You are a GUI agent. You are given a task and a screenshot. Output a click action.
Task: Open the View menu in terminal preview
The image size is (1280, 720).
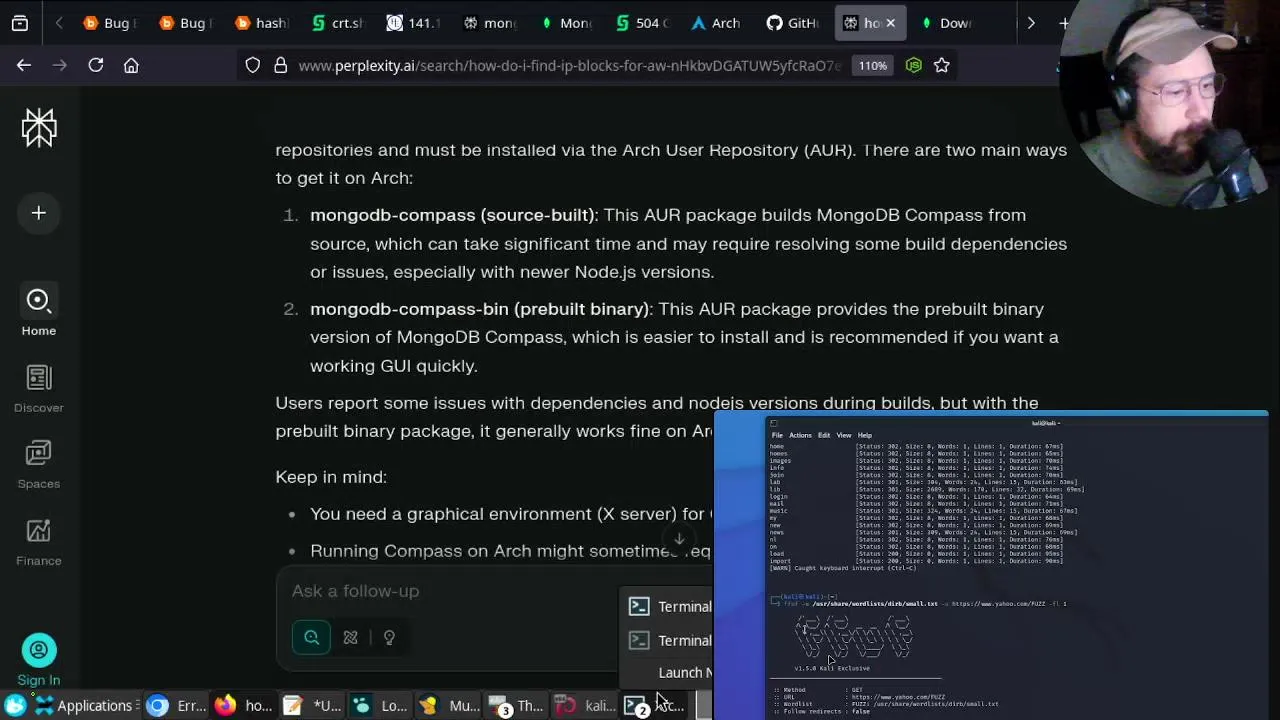coord(844,435)
